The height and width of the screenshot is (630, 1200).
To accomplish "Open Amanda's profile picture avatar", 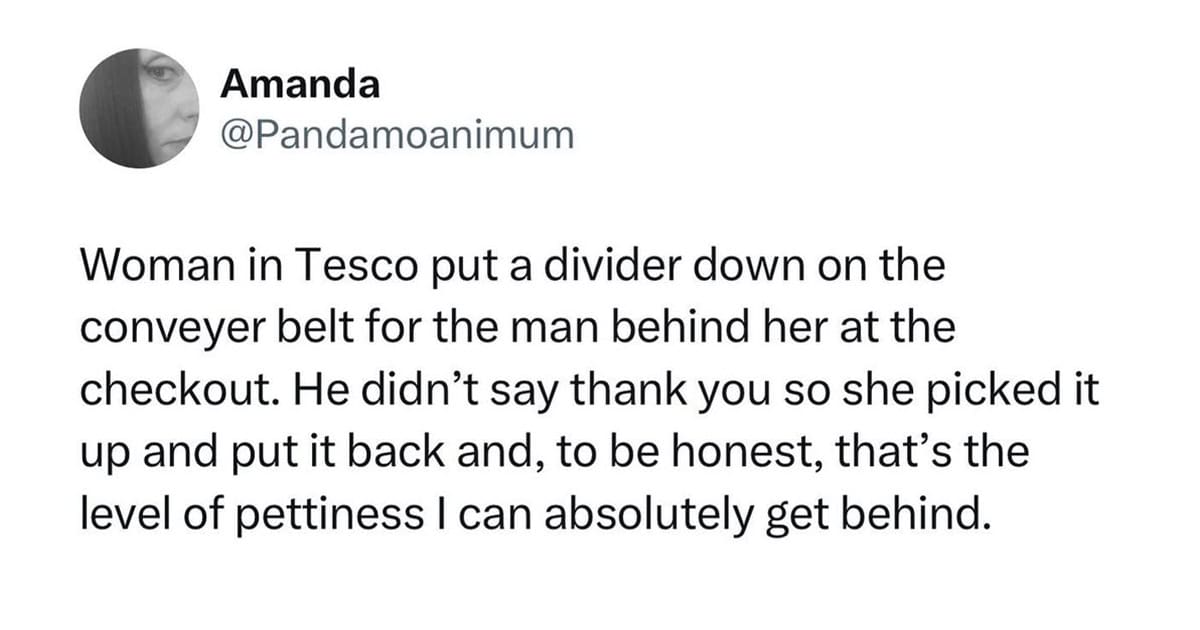I will click(x=137, y=106).
